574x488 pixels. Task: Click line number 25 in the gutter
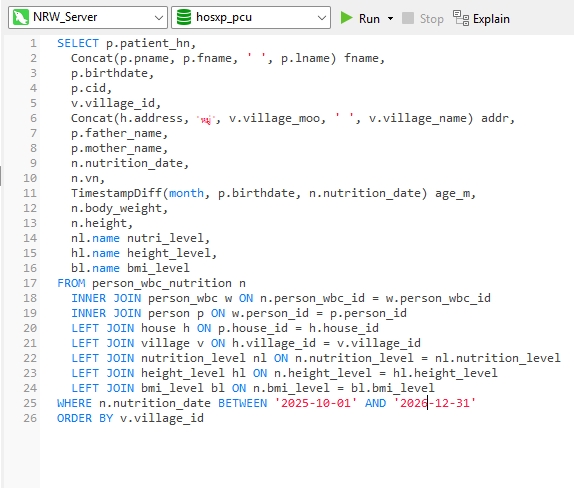(30, 403)
